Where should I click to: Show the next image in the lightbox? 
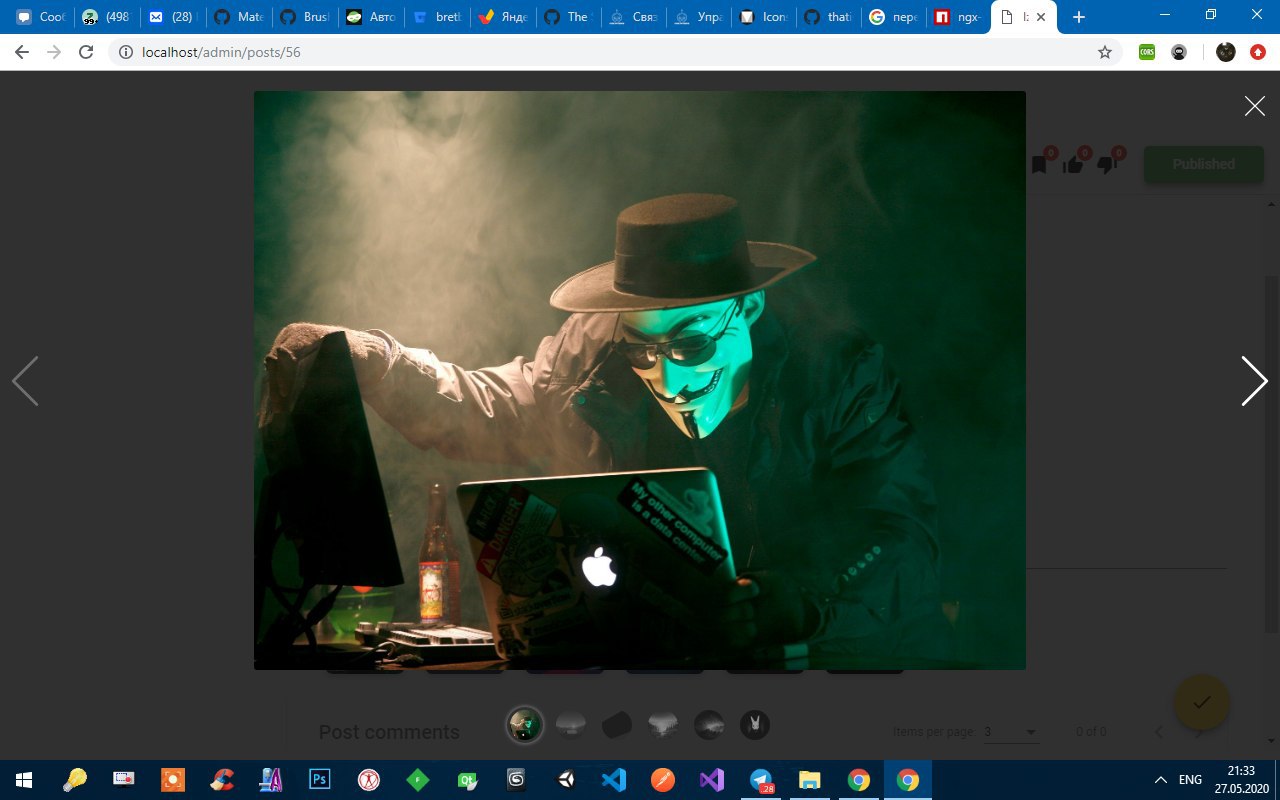(1254, 381)
